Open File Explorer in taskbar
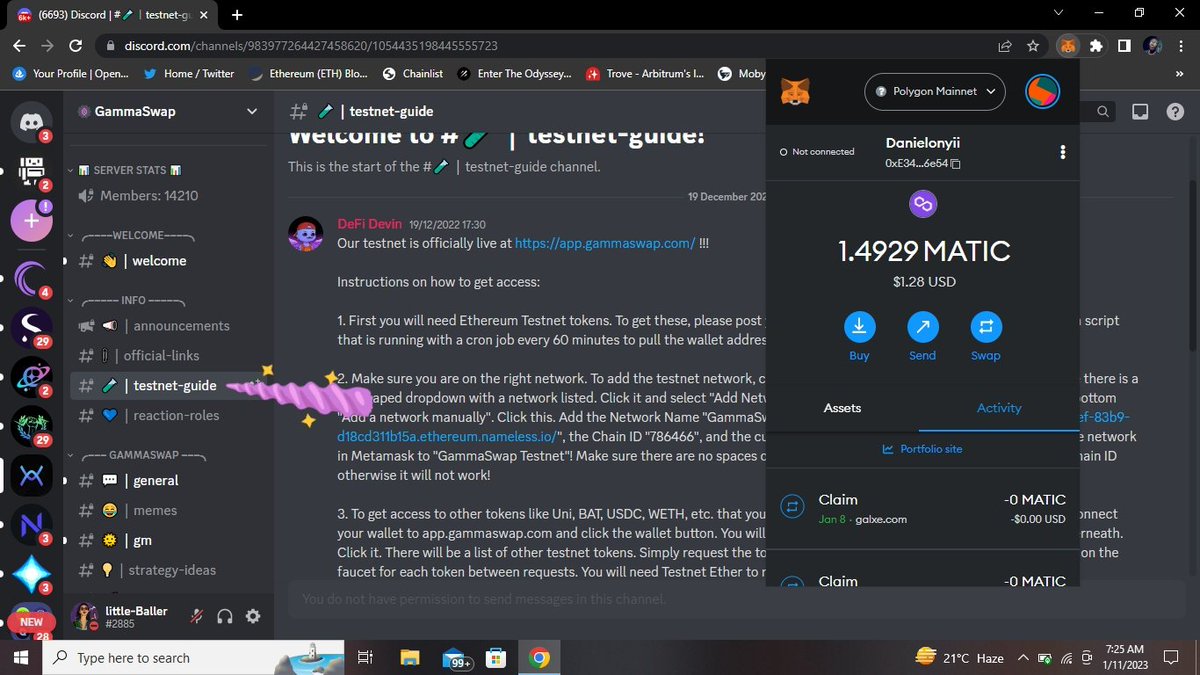The image size is (1200, 675). click(x=410, y=657)
